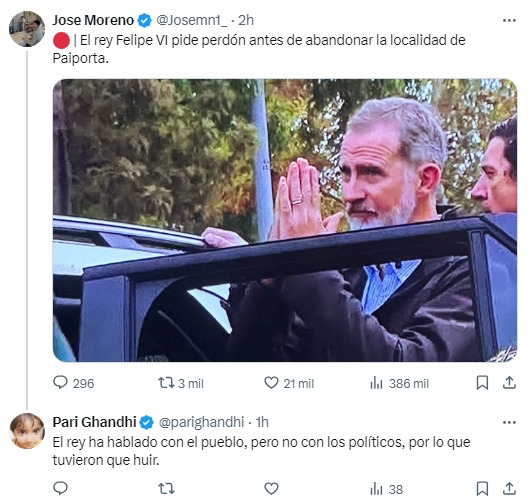Retweet Jose Moreno's post with 3 mil reposts
The height and width of the screenshot is (503, 529).
(x=181, y=383)
